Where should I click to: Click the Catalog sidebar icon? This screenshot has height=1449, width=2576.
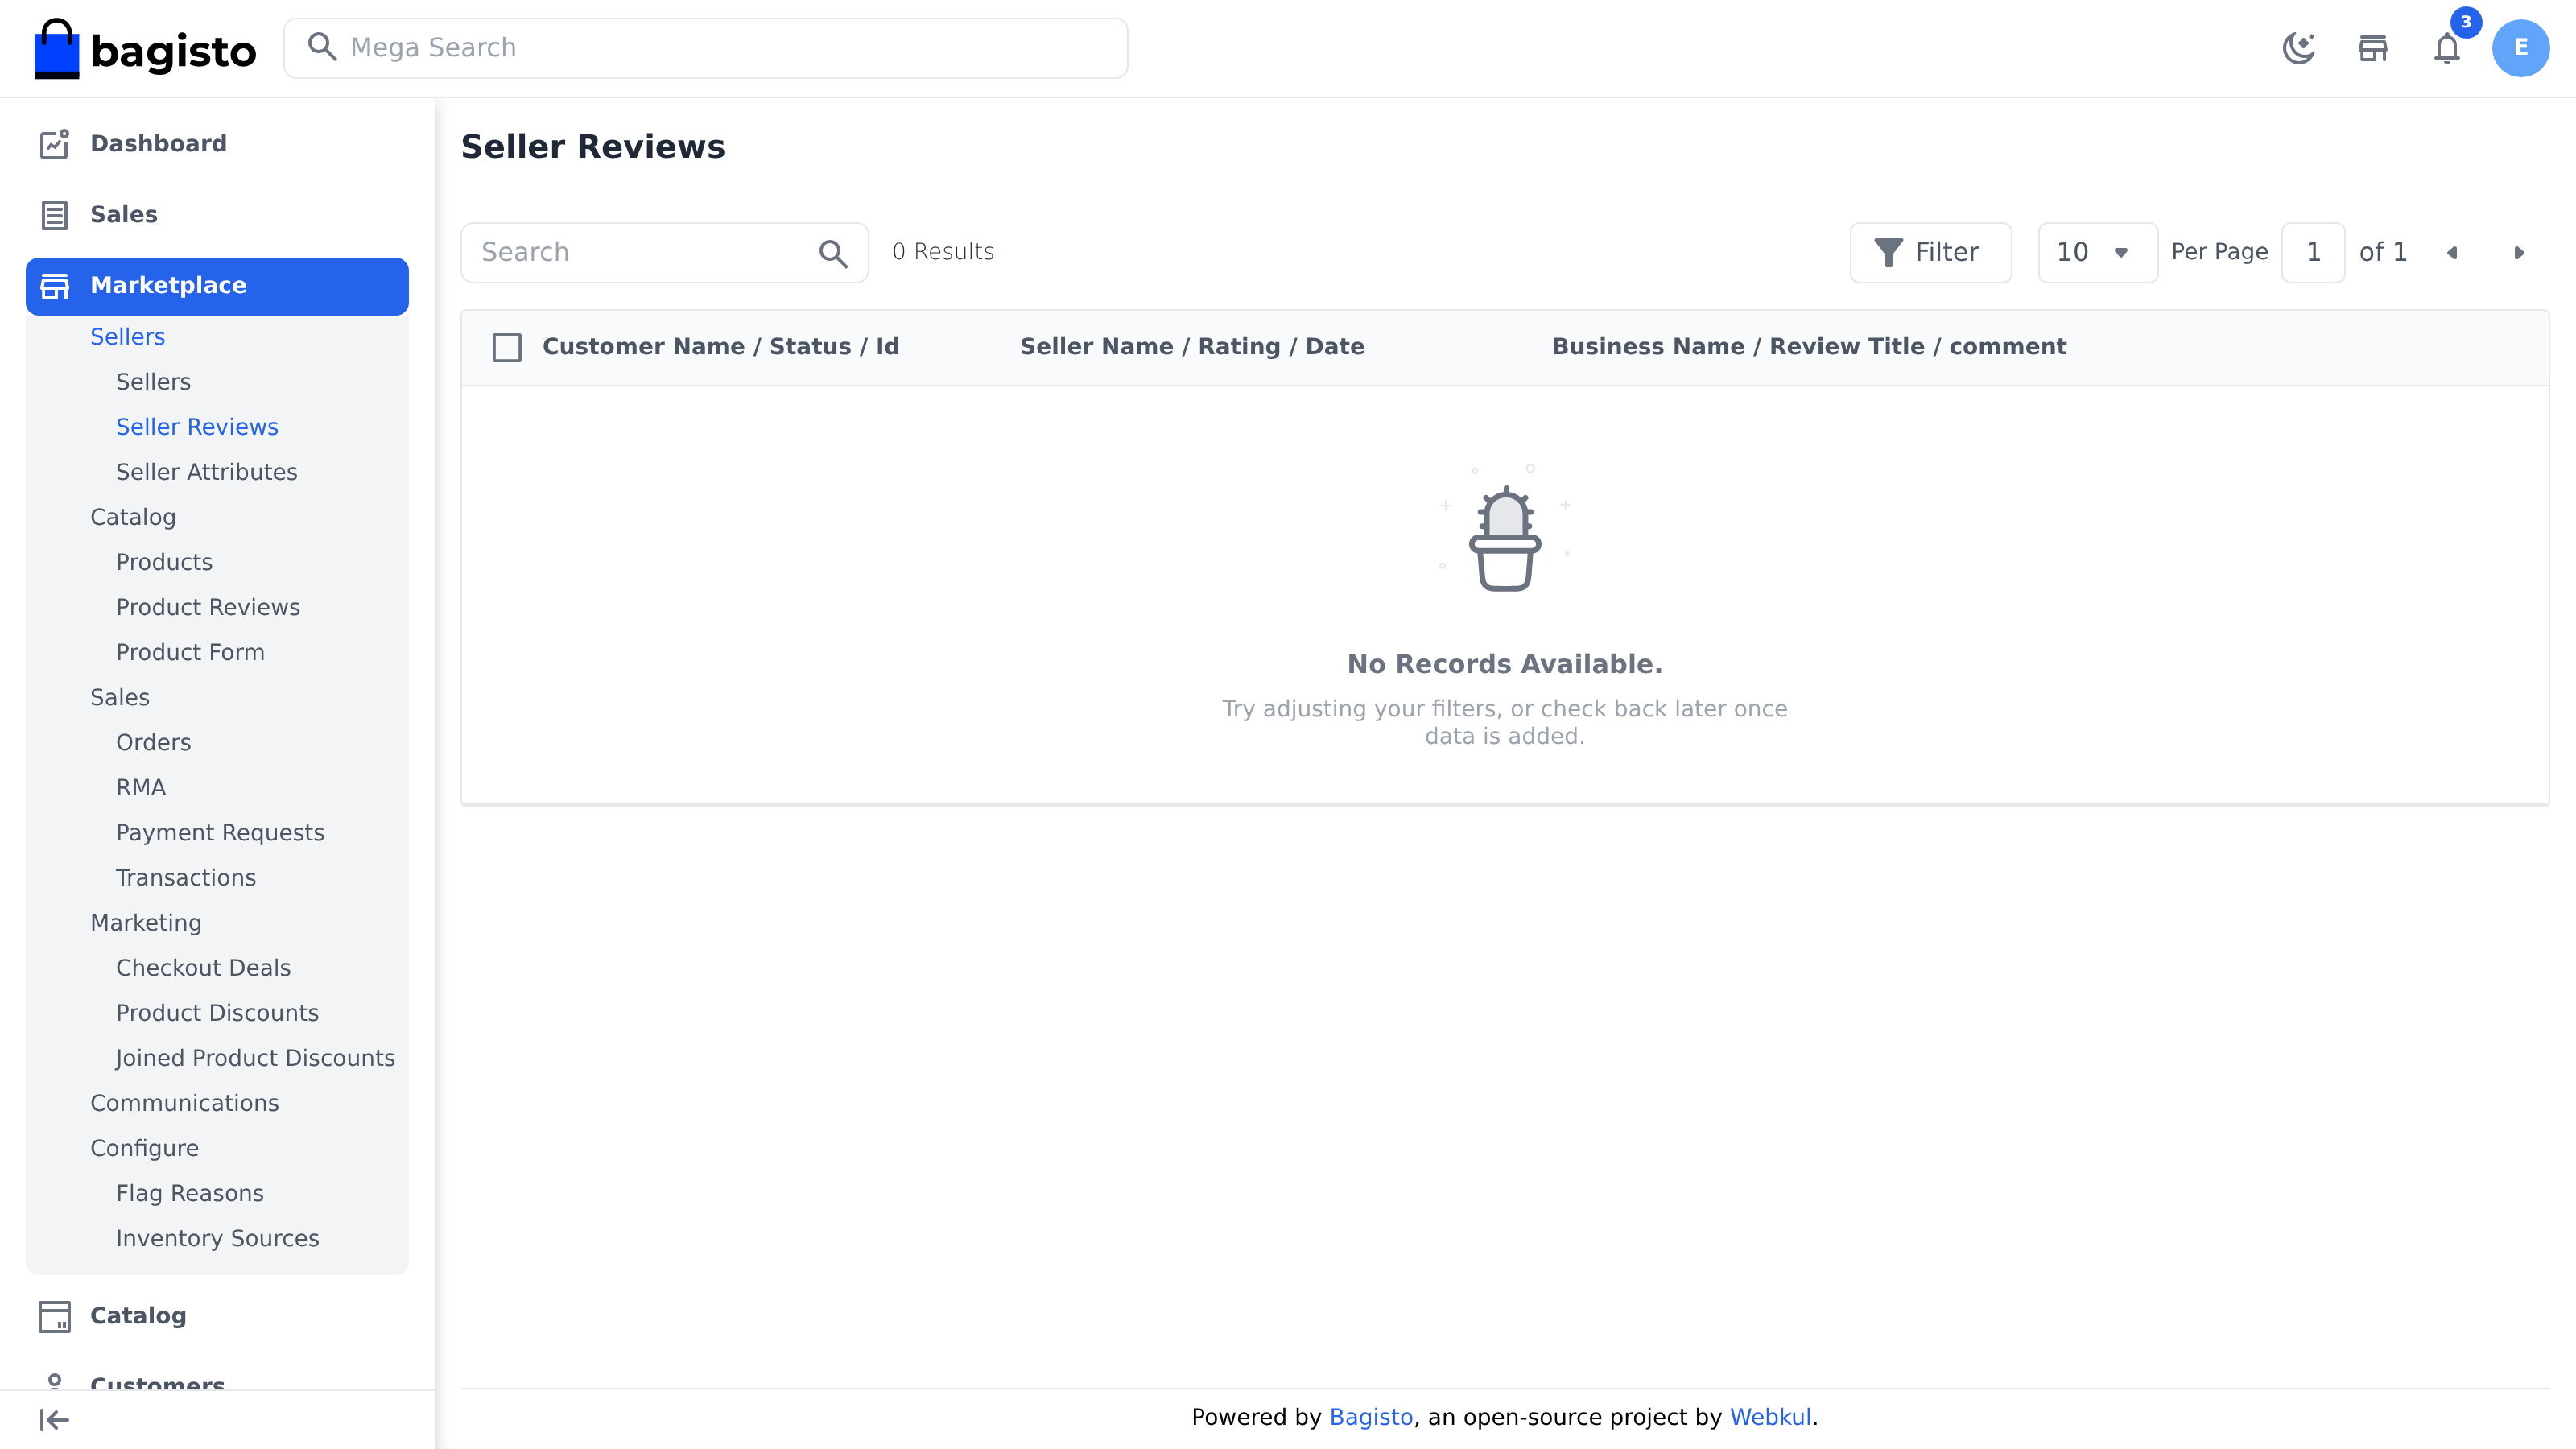[x=55, y=1316]
